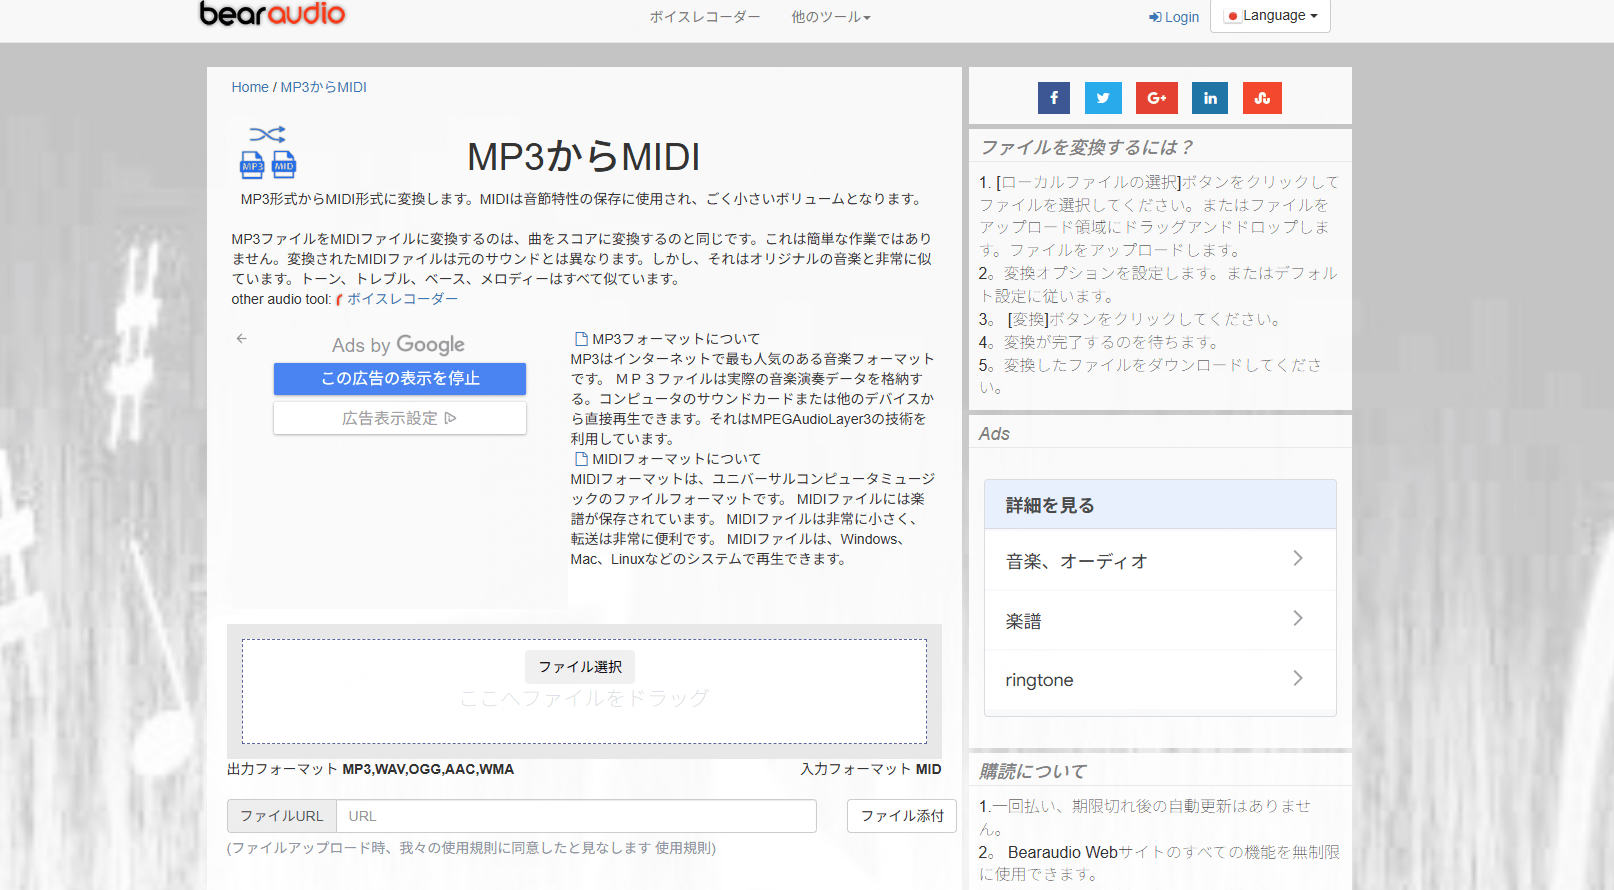
Task: Open the Language dropdown
Action: click(1270, 16)
